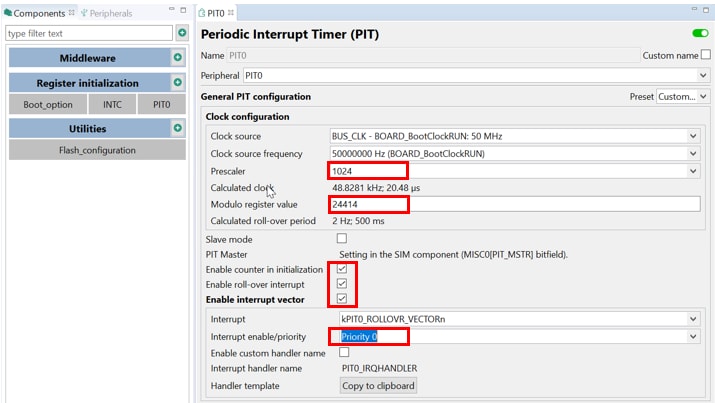This screenshot has width=715, height=403.
Task: Open the Boot_option component
Action: [48, 104]
